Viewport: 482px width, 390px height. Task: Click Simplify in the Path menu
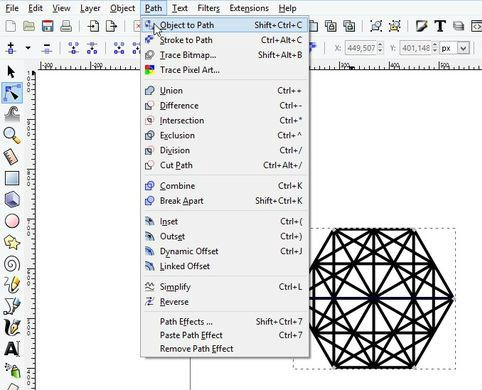[x=225, y=287]
